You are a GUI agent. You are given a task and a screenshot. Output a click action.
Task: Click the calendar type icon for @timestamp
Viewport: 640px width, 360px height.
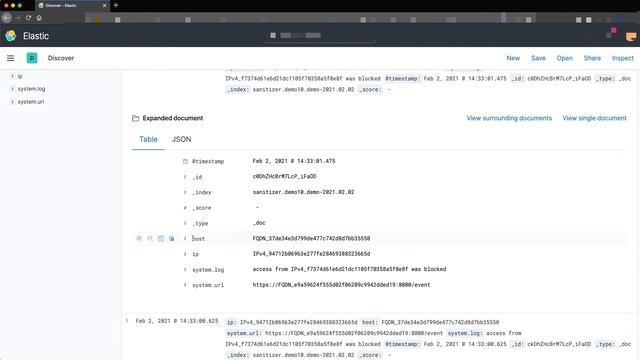185,161
